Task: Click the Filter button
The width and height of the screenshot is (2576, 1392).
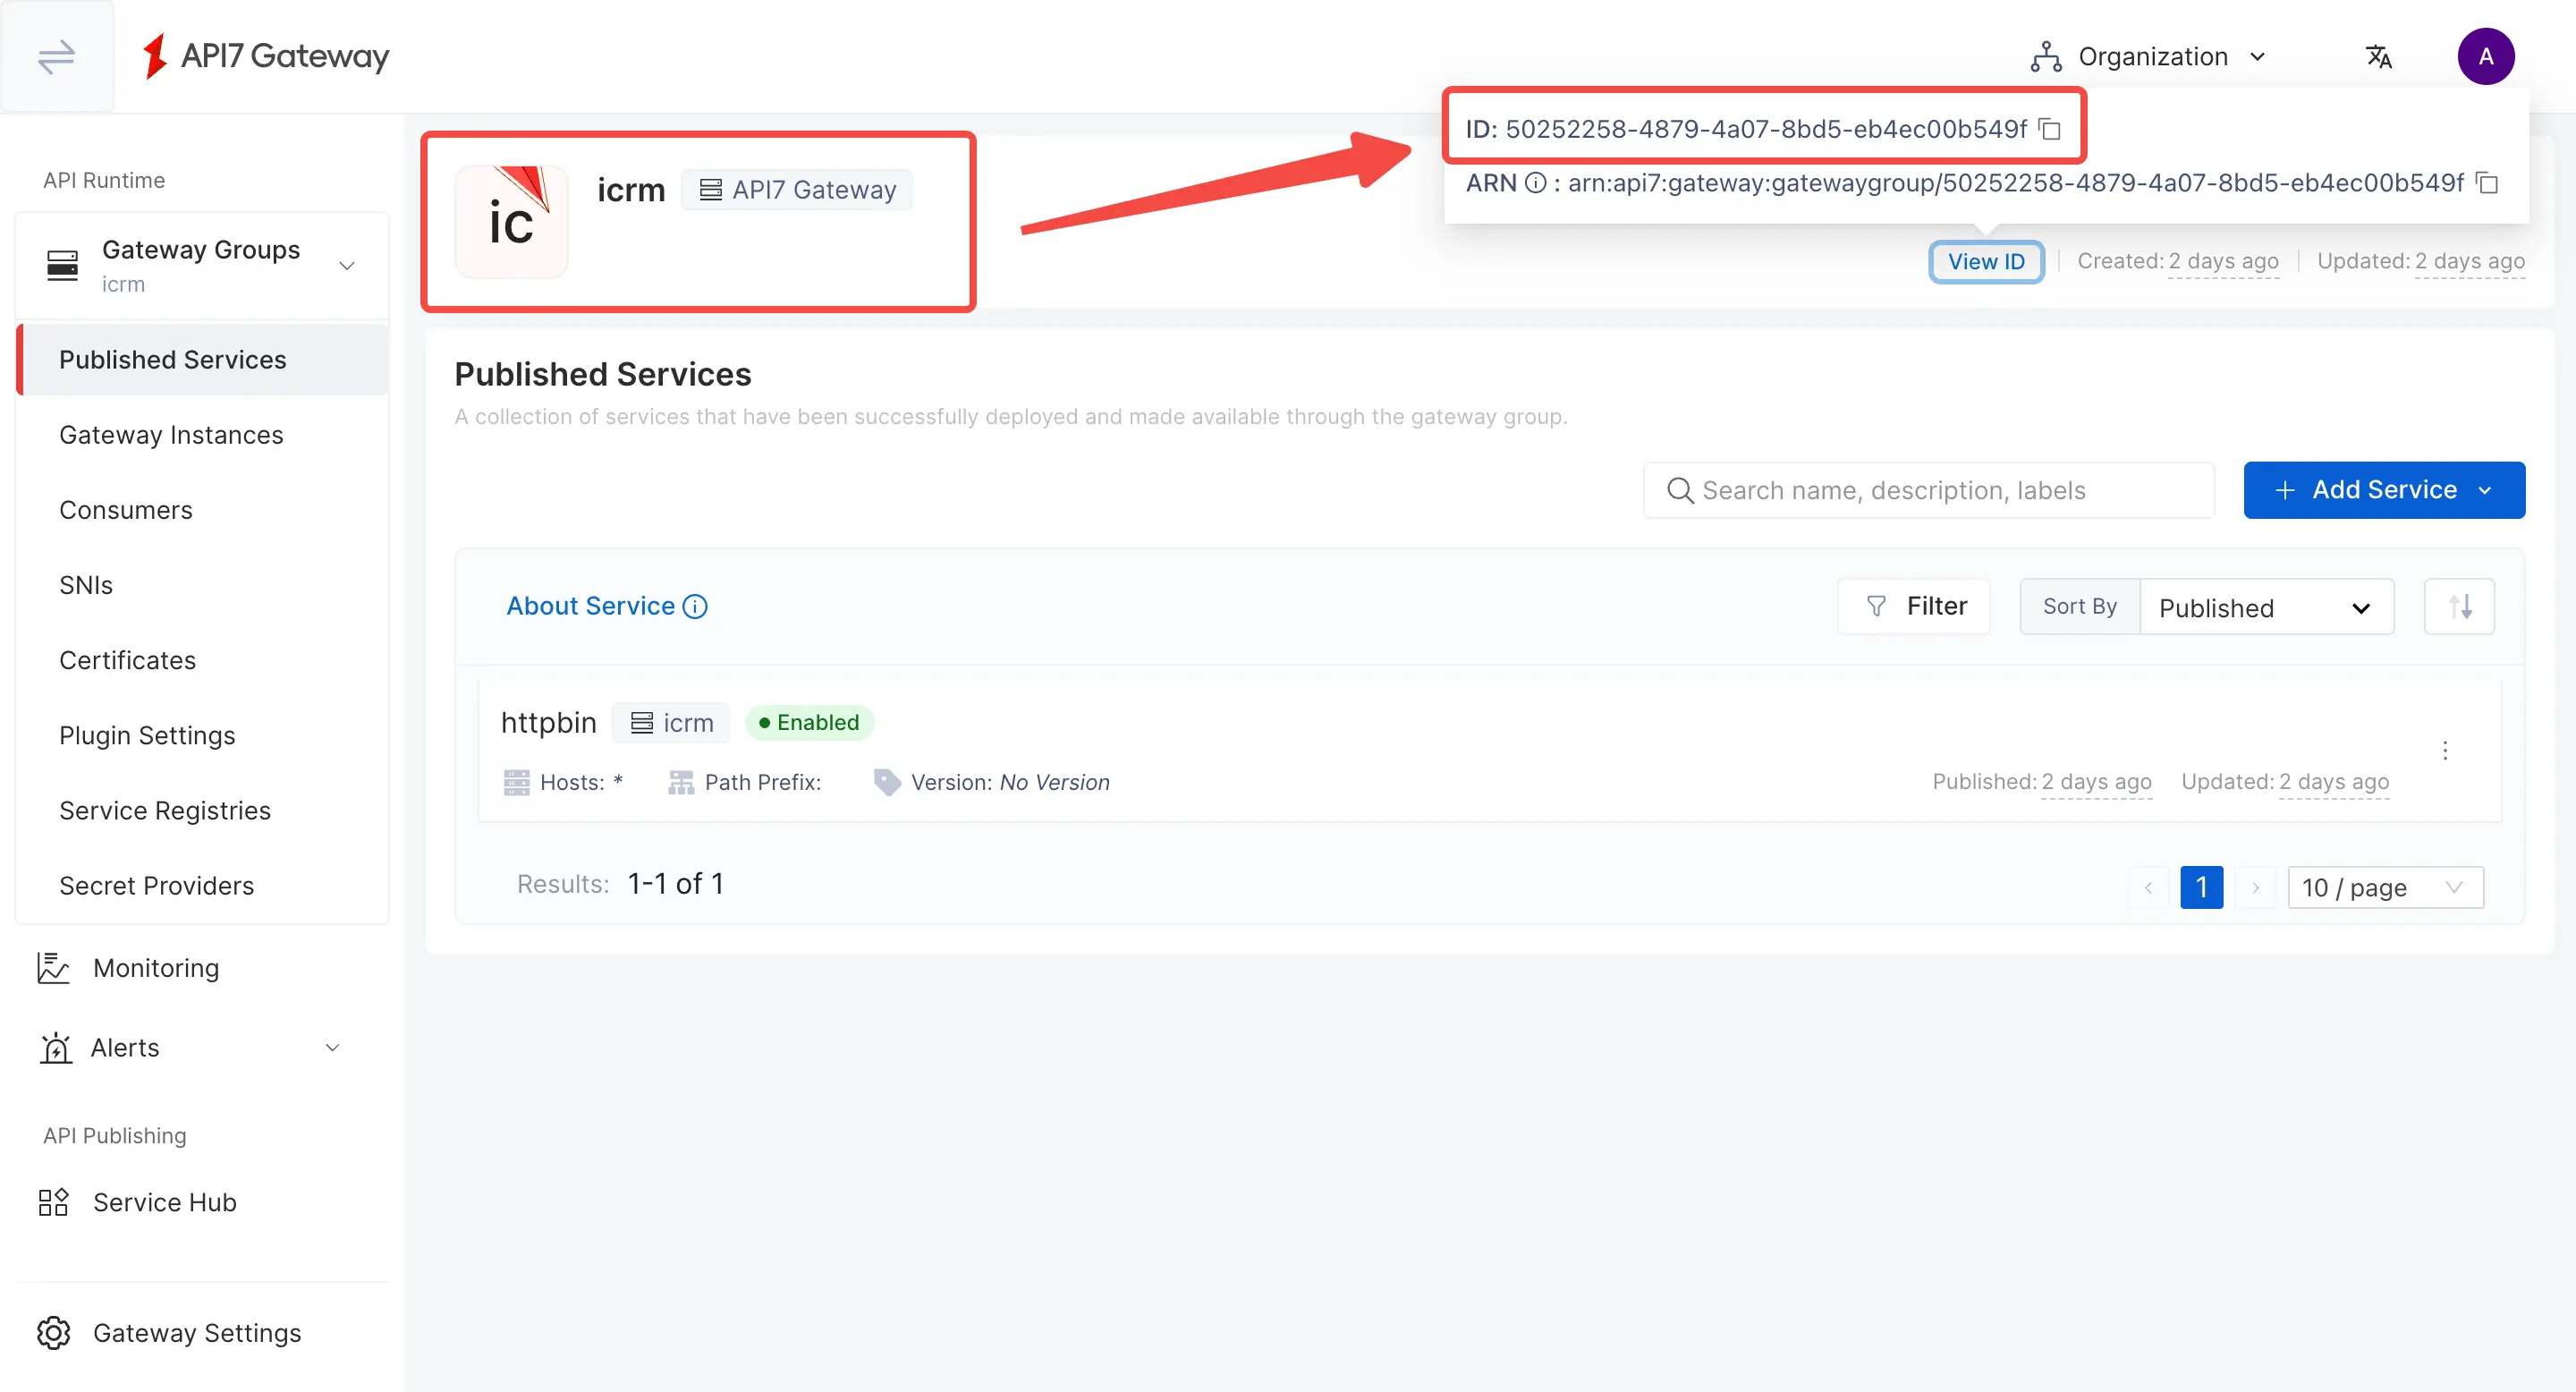Action: point(1914,606)
